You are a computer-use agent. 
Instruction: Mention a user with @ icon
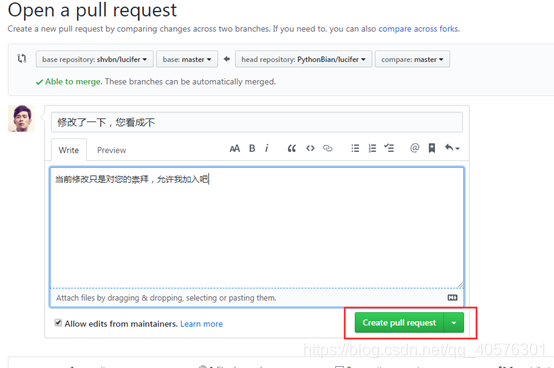(414, 148)
